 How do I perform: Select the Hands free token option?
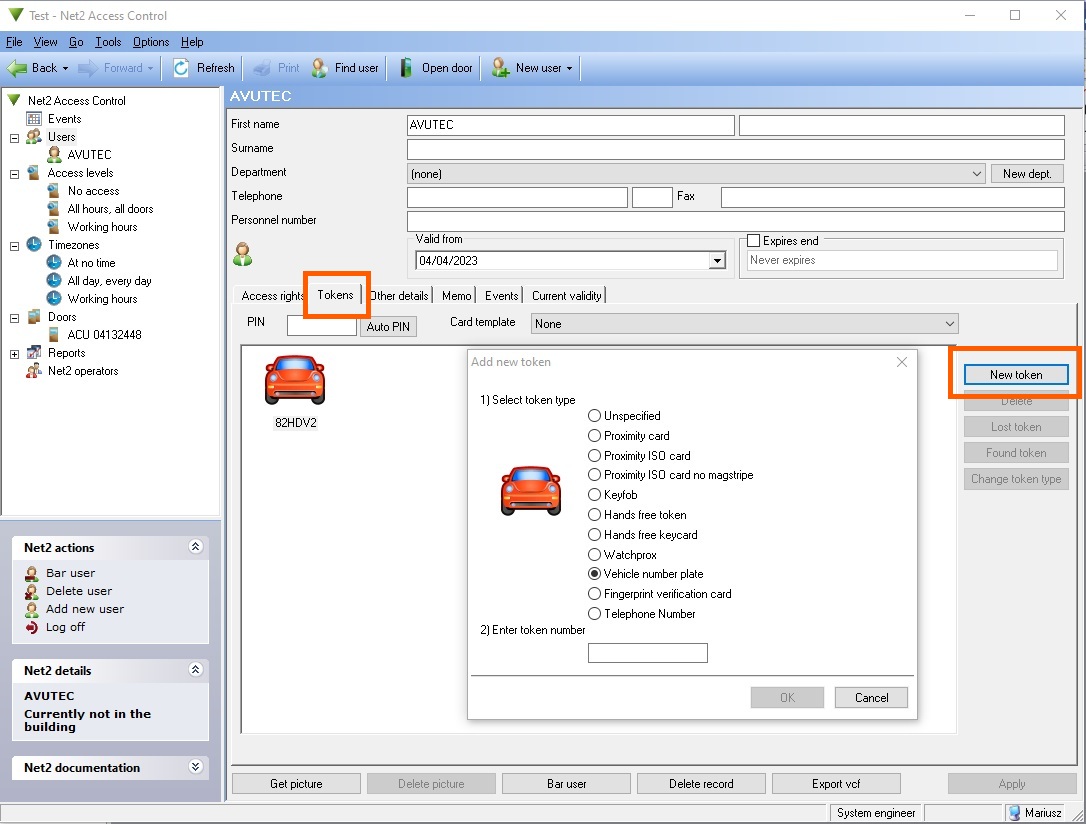pos(594,514)
